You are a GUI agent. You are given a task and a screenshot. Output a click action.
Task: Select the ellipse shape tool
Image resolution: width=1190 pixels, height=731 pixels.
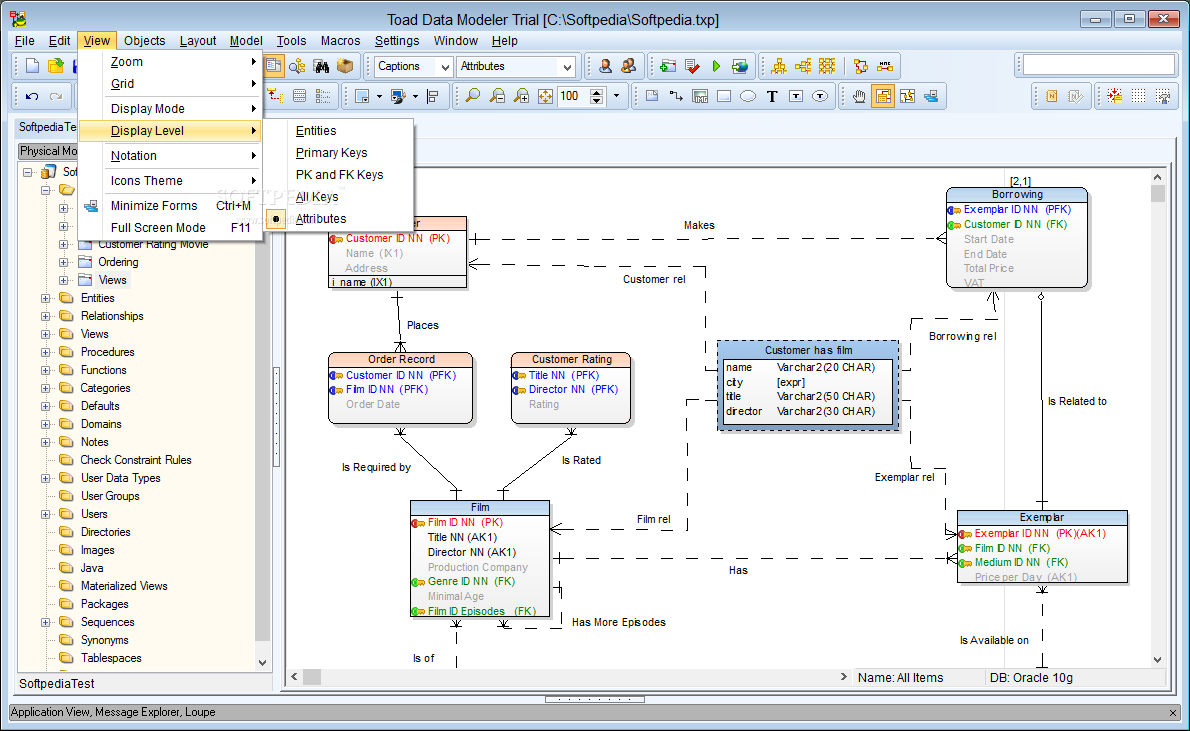click(748, 96)
